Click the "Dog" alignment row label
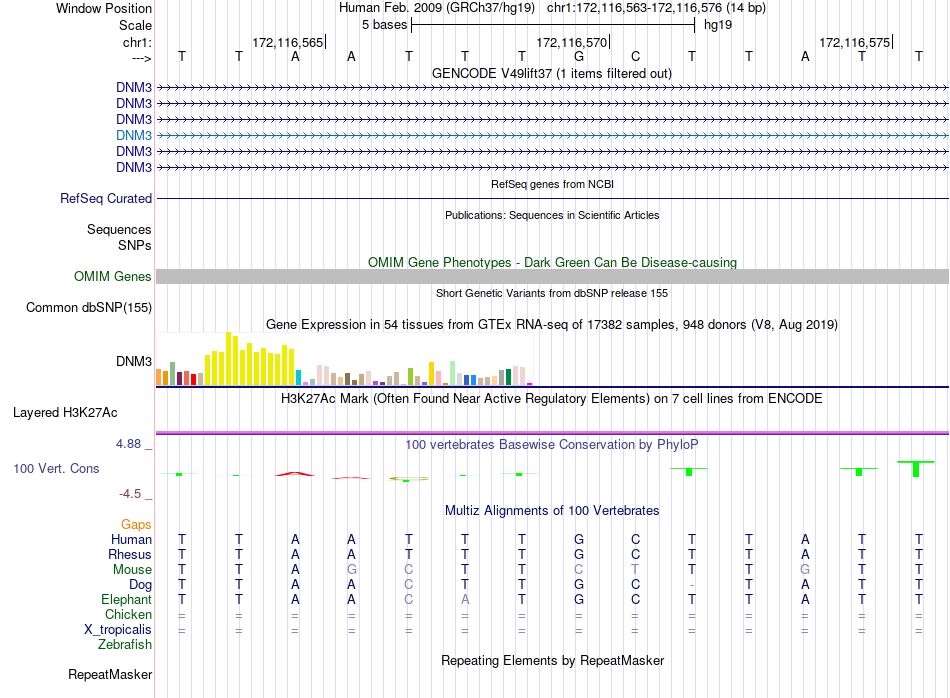Viewport: 950px width, 698px height. pyautogui.click(x=141, y=585)
